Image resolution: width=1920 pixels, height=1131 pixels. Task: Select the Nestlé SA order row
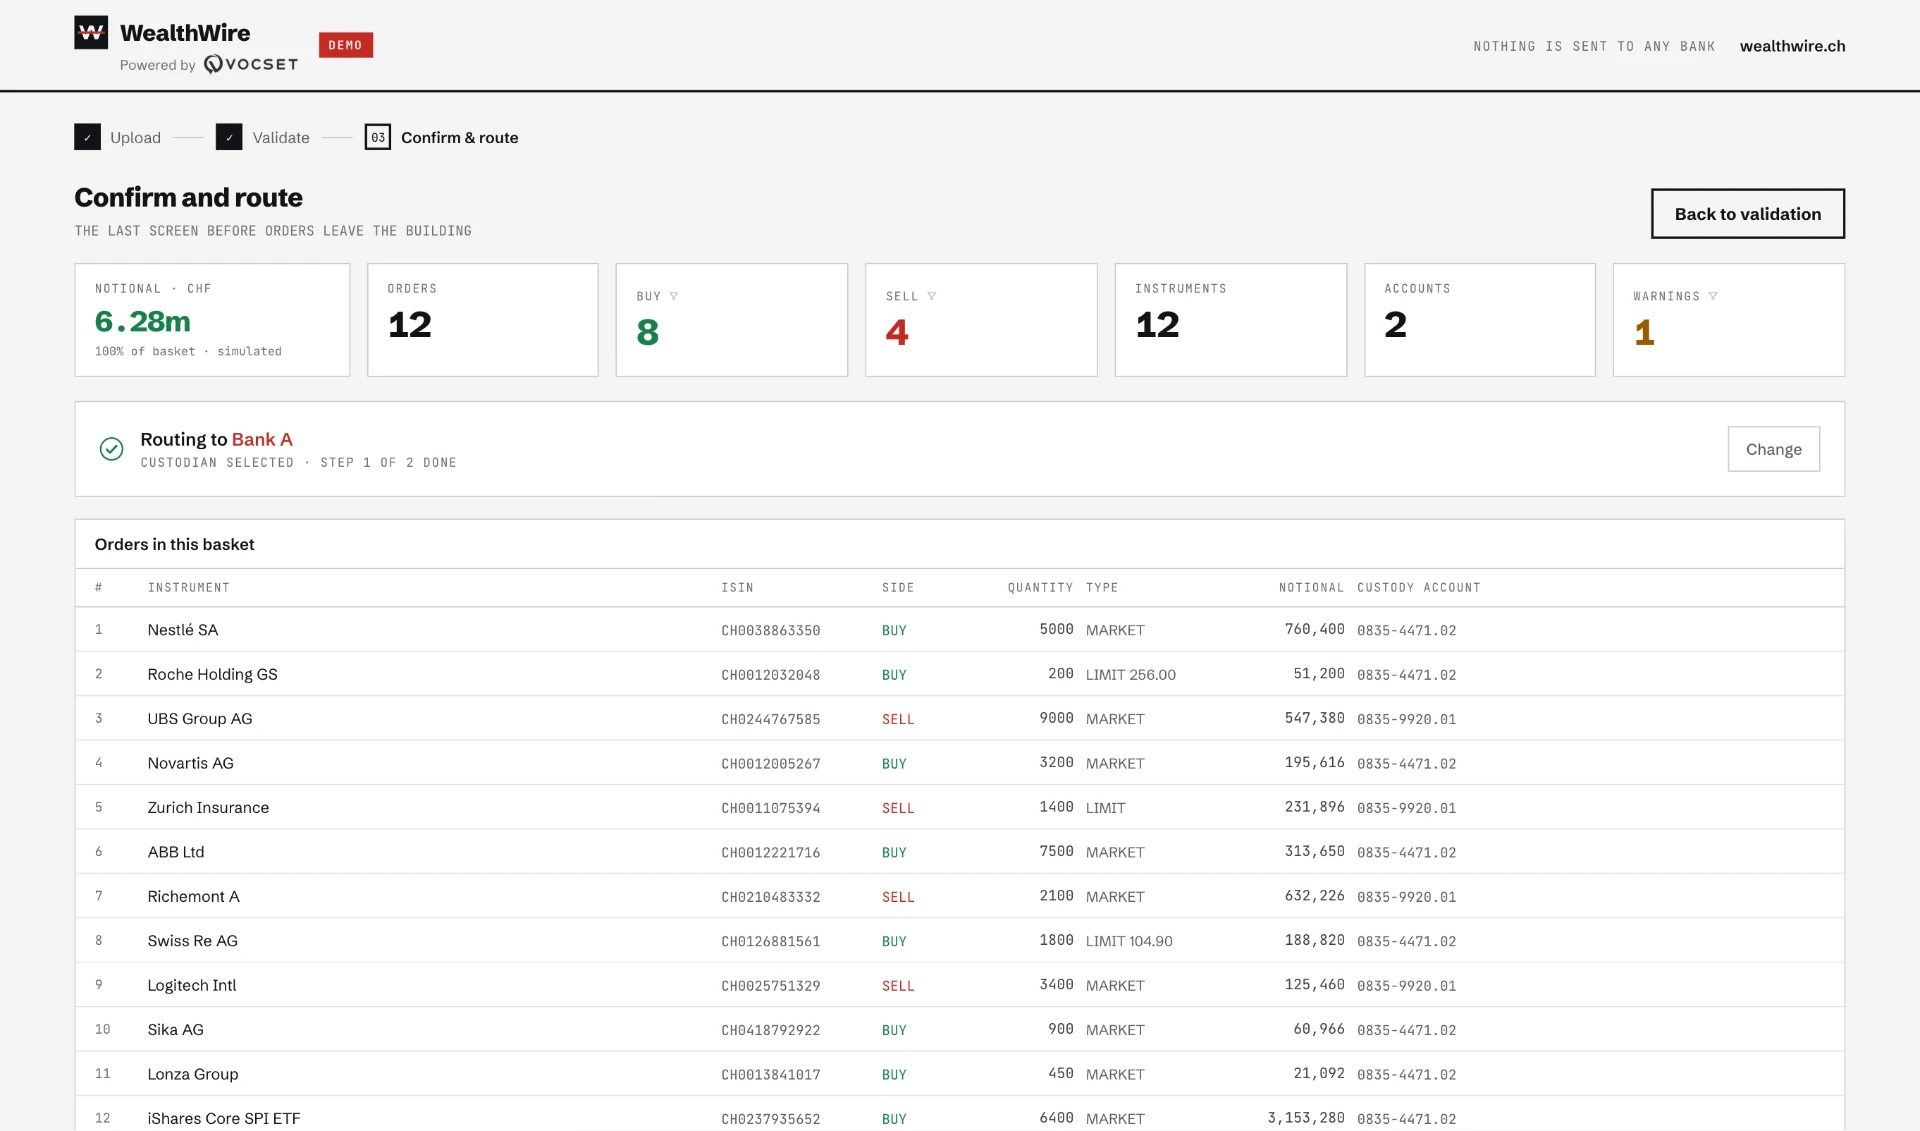tap(960, 630)
